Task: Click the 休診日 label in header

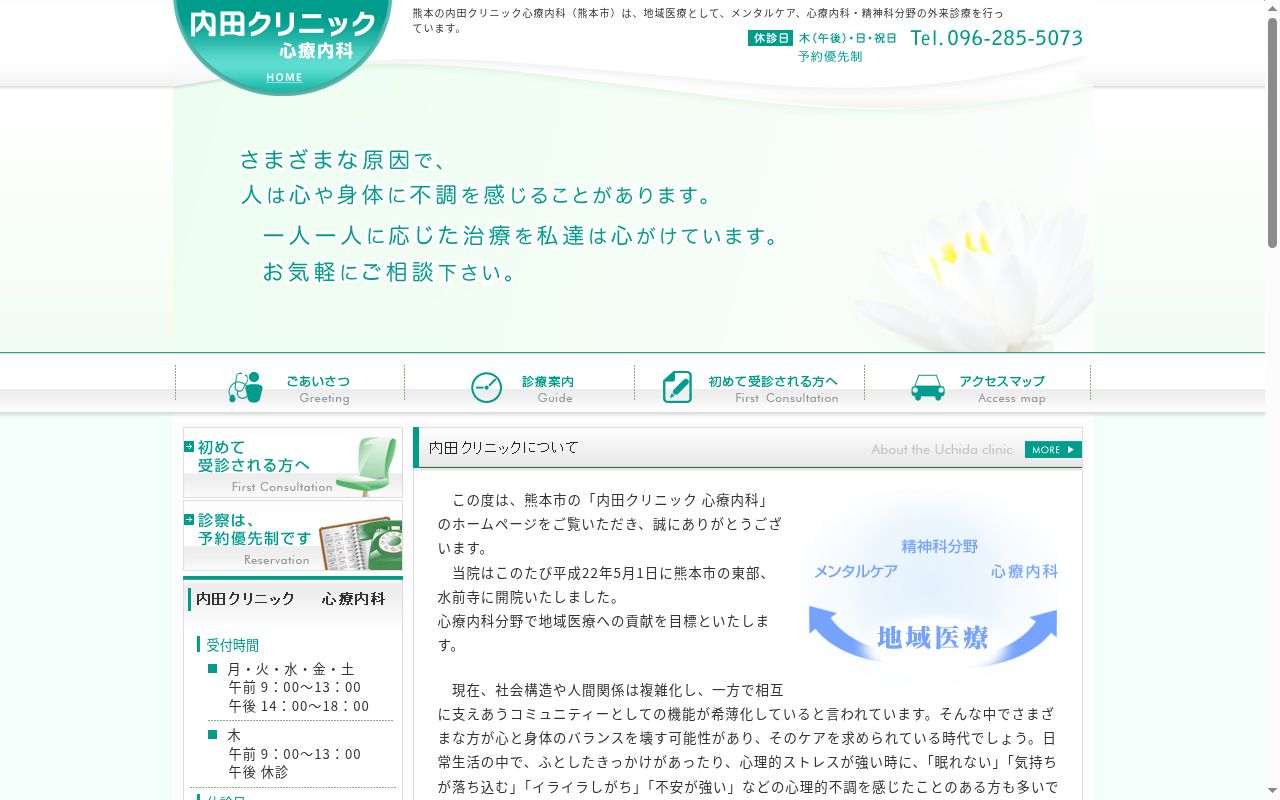Action: click(x=770, y=38)
